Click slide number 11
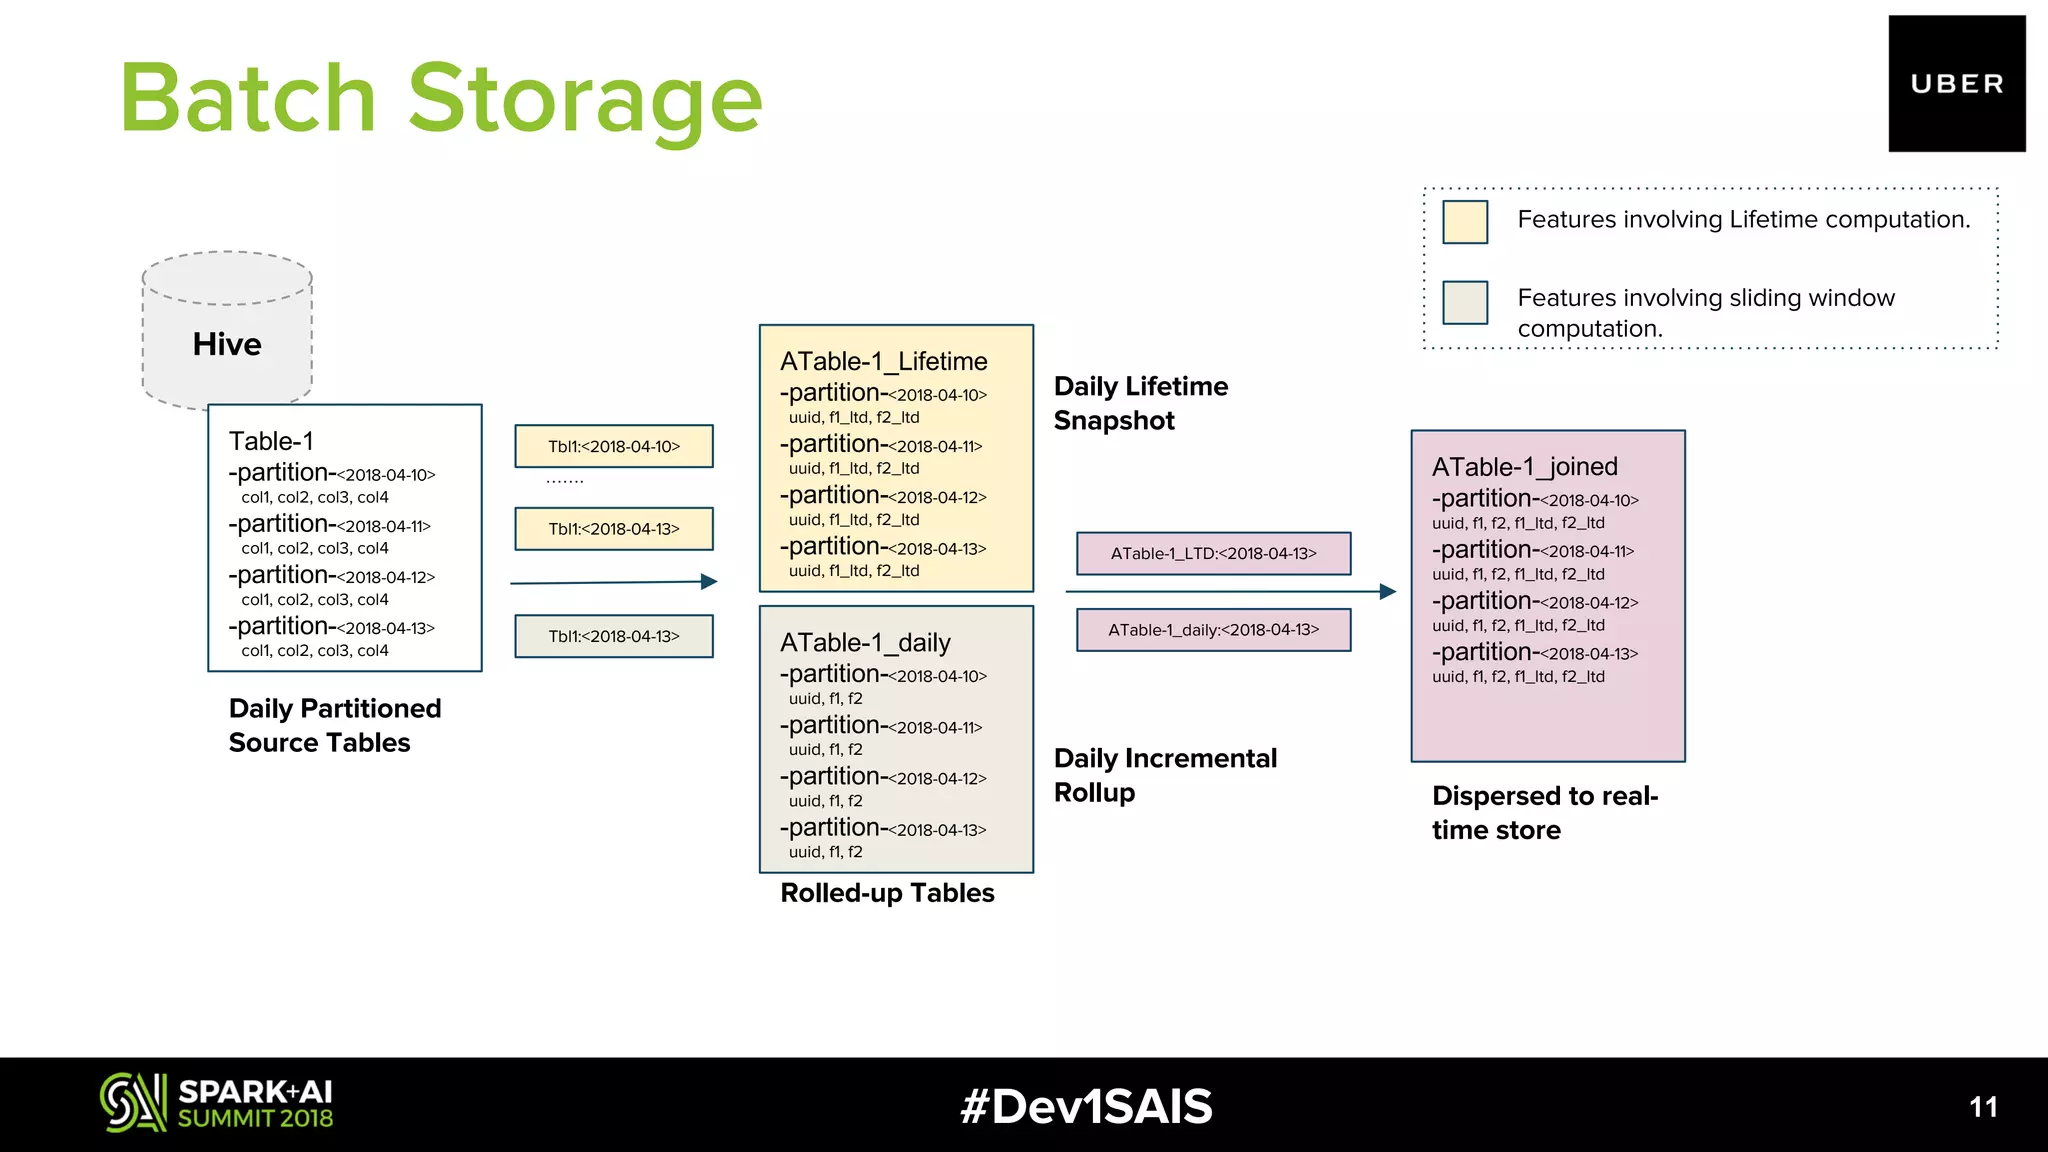Viewport: 2048px width, 1152px height. coord(1983,1107)
